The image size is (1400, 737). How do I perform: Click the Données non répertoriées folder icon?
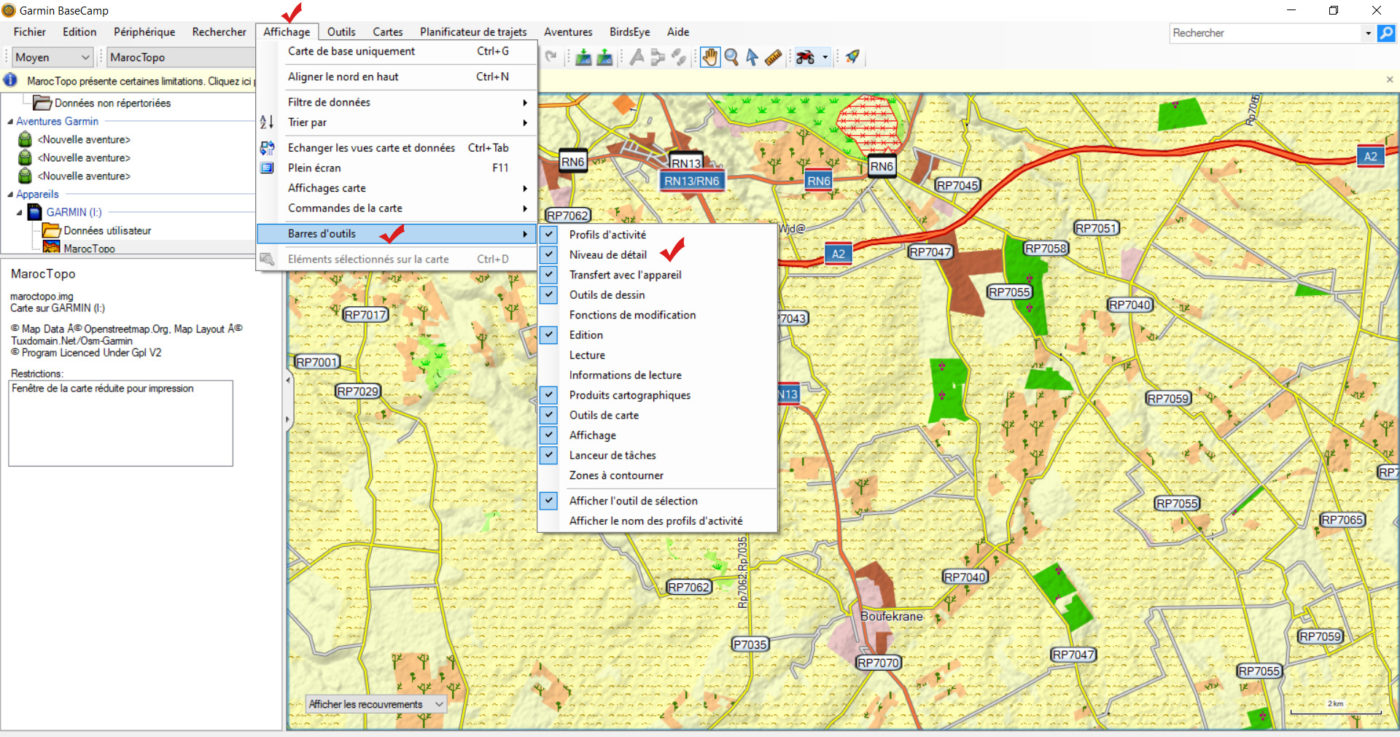(x=41, y=102)
